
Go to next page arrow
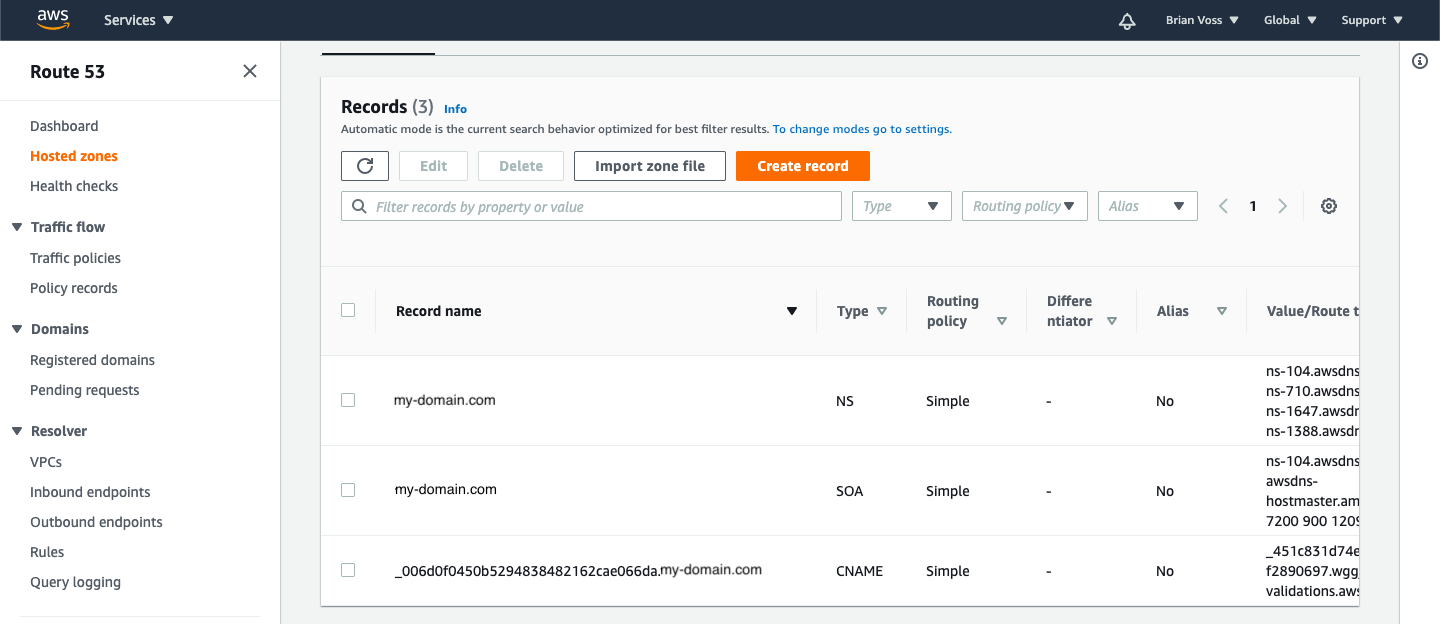coord(1283,206)
